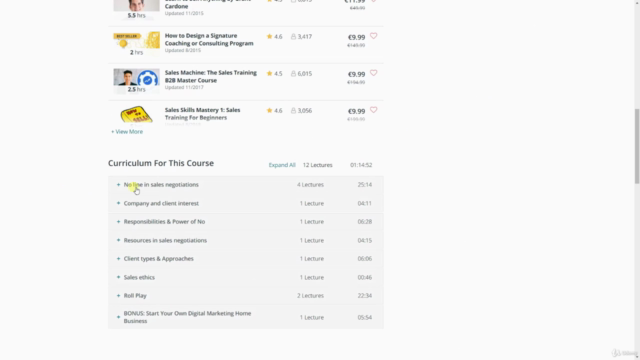Open Client types & Approaches section
Image resolution: width=640 pixels, height=360 pixels.
coord(246,259)
